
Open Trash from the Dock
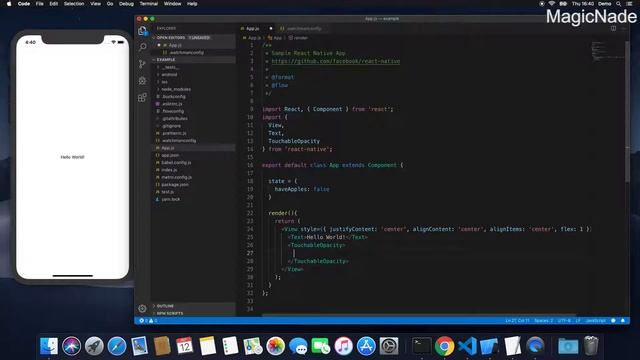tap(591, 346)
